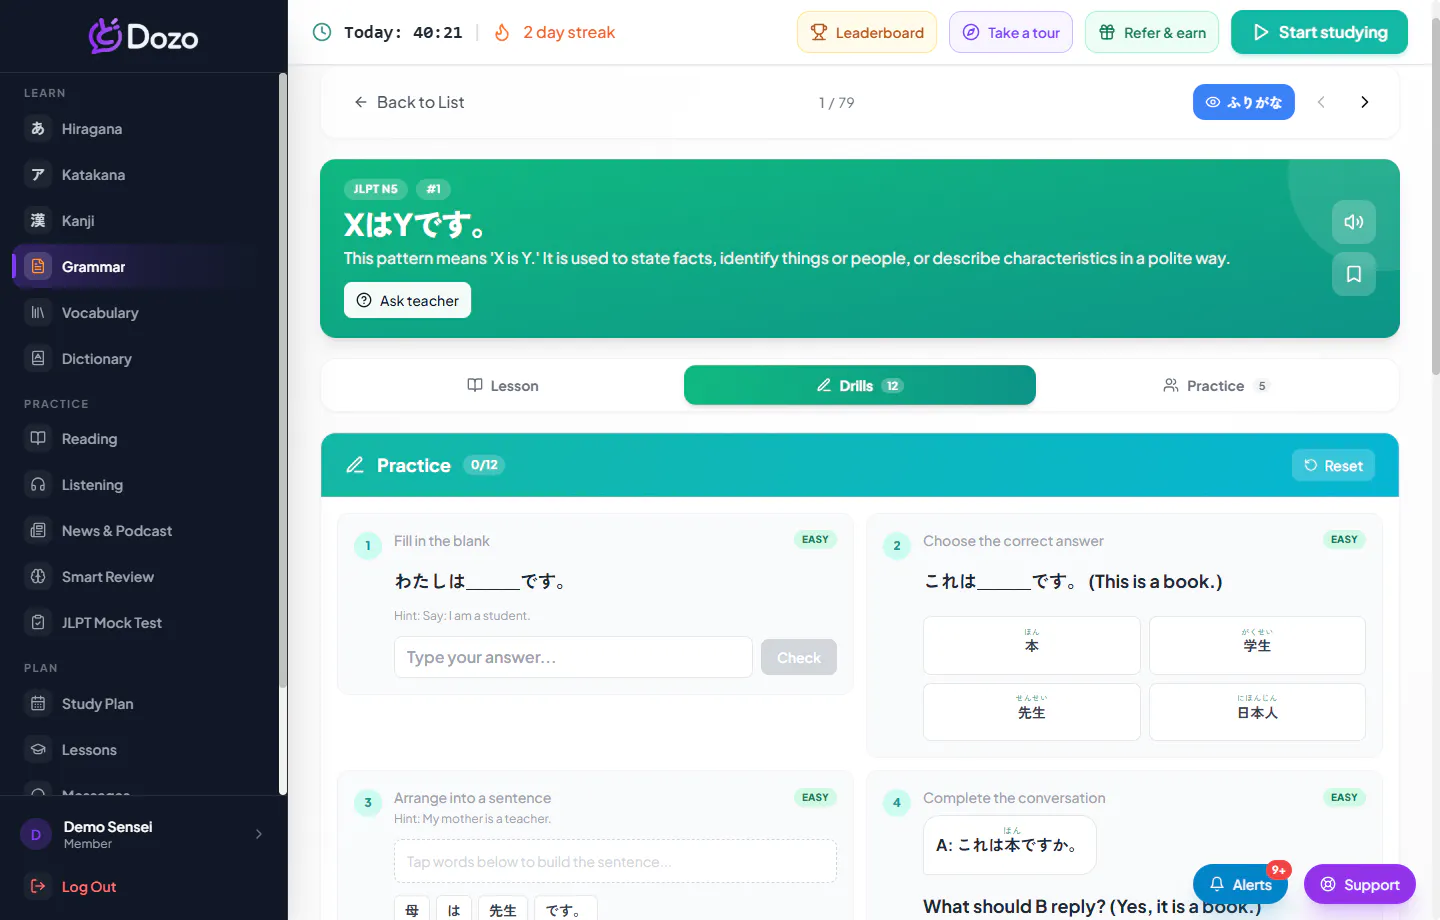1440x920 pixels.
Task: Click the JLPT Mock Test icon
Action: 38,622
